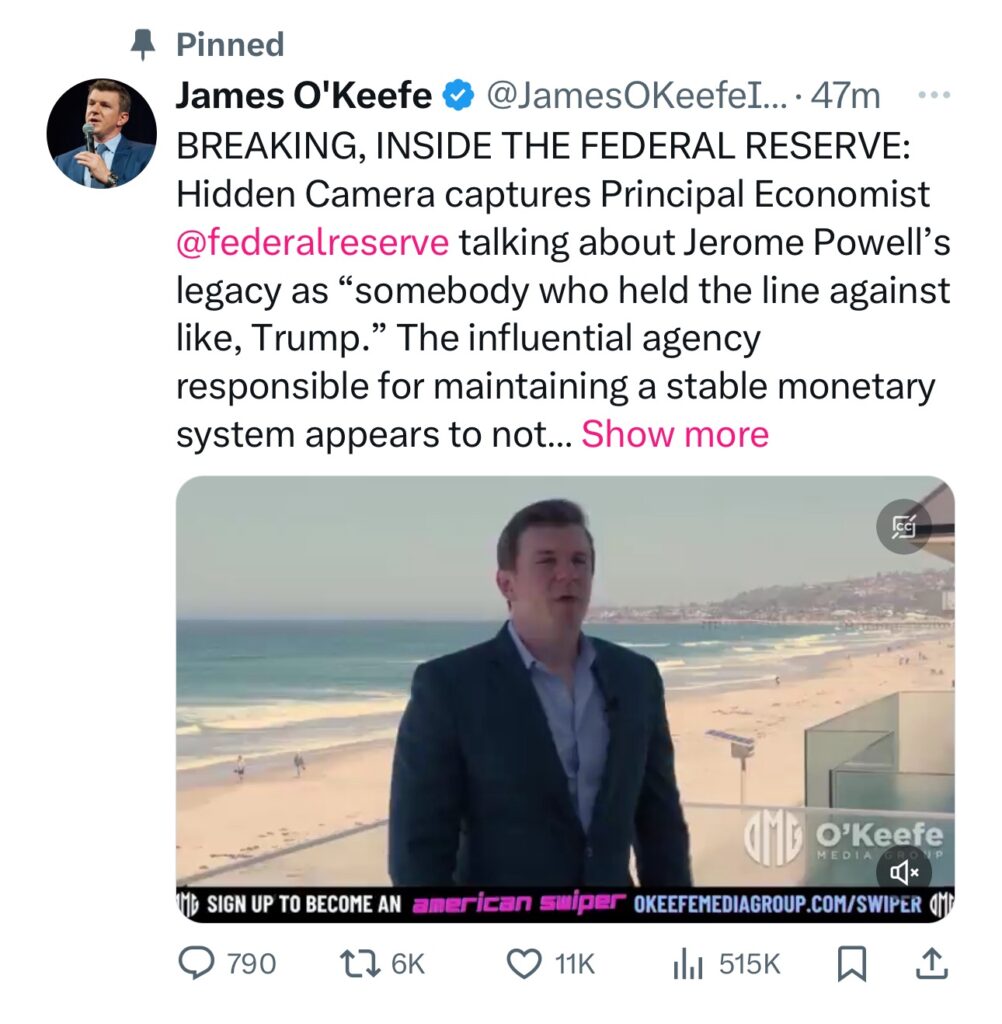Unmute the video sound
This screenshot has height=1024, width=1002.
point(904,873)
